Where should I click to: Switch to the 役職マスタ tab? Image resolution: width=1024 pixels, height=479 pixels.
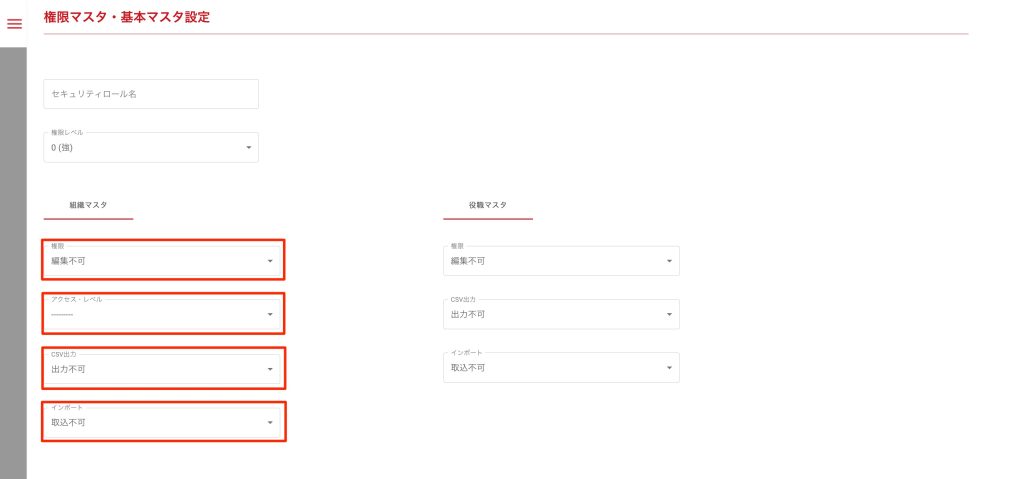click(488, 205)
